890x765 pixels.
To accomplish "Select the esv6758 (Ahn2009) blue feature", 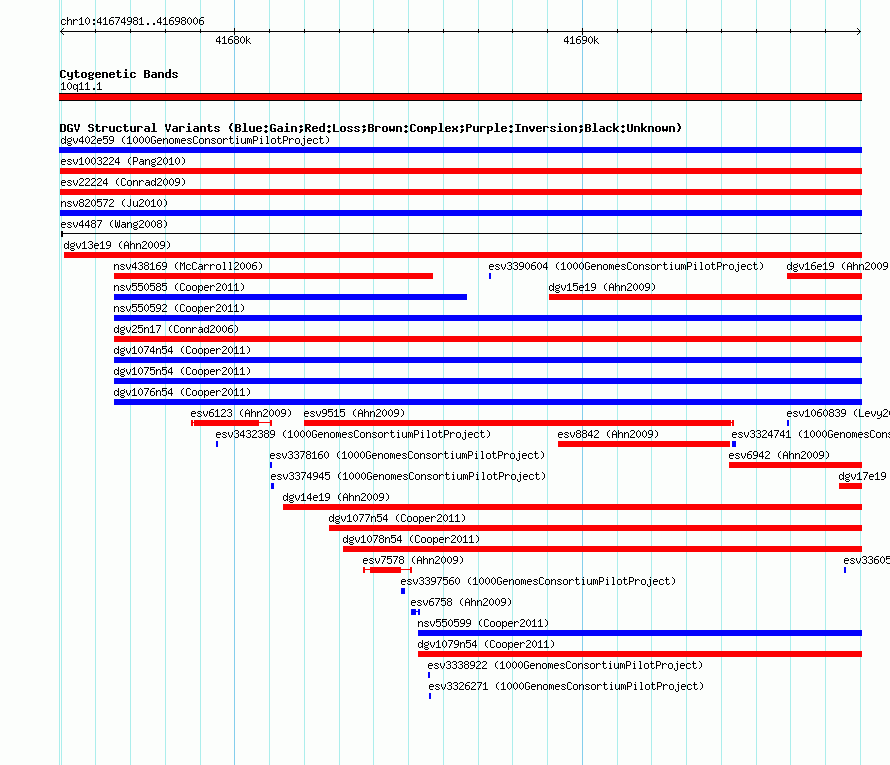I will click(415, 612).
